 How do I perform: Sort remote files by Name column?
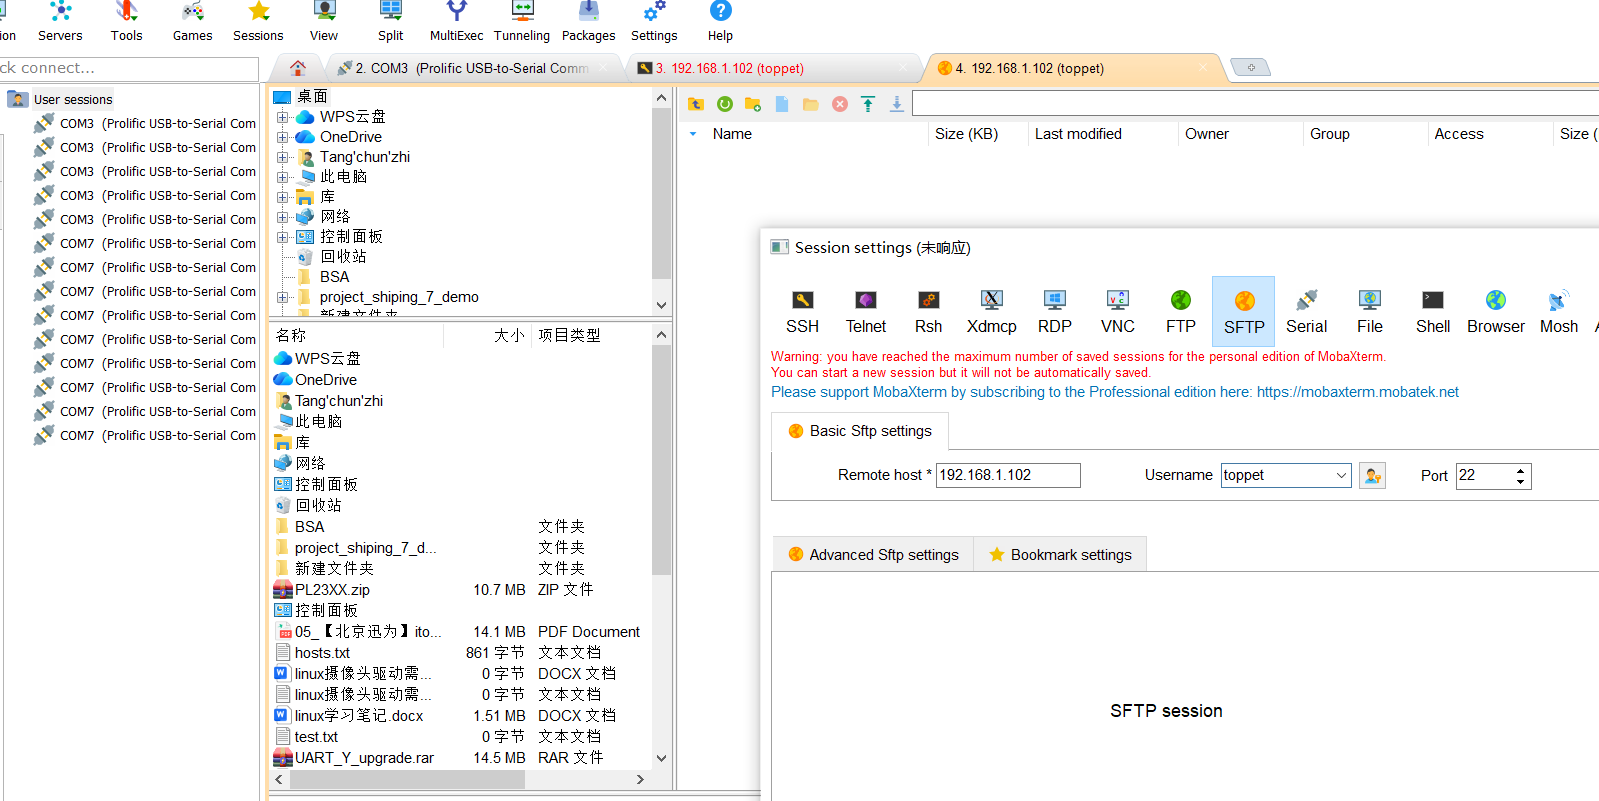732,134
